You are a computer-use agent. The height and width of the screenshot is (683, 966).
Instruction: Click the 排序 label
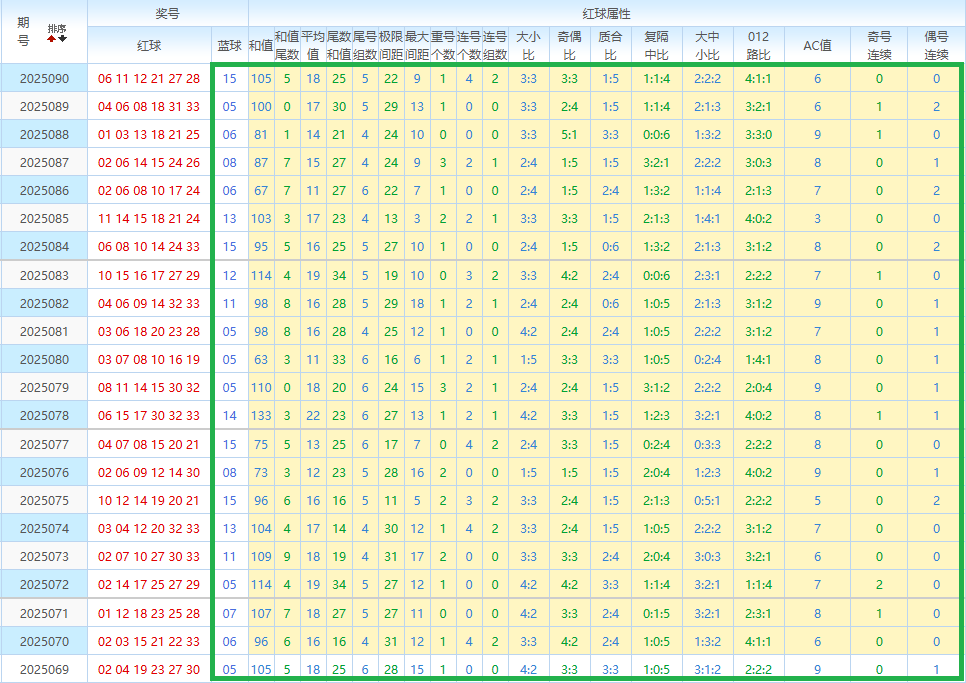tap(57, 28)
